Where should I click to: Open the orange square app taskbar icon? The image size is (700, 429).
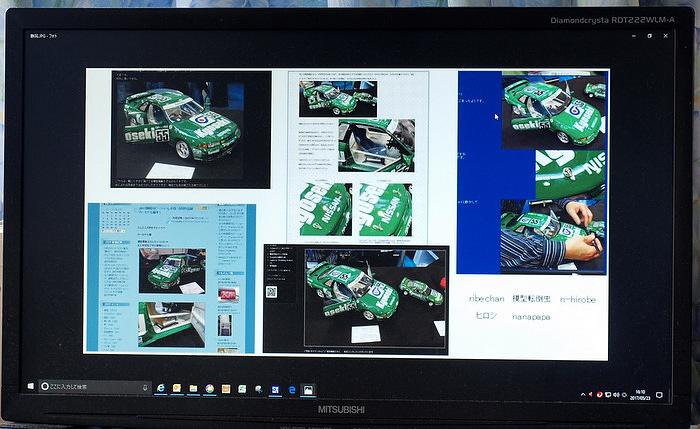pyautogui.click(x=226, y=389)
